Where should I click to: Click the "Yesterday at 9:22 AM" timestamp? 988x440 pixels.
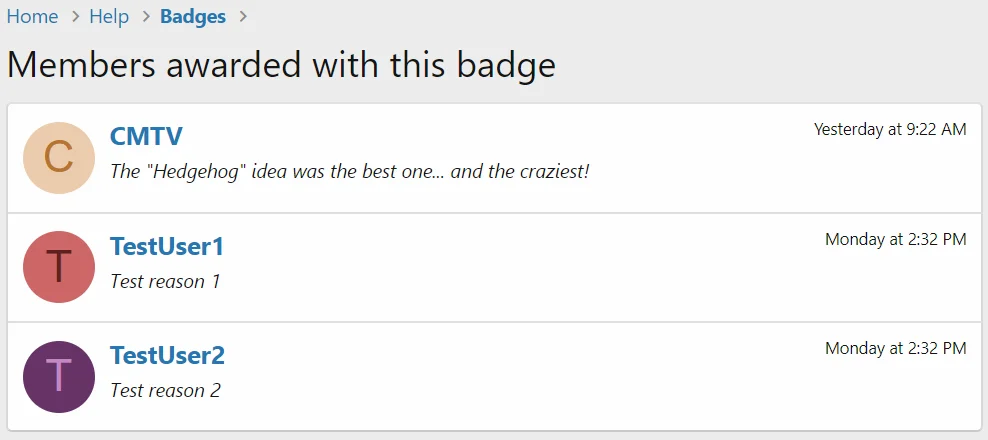coord(890,129)
